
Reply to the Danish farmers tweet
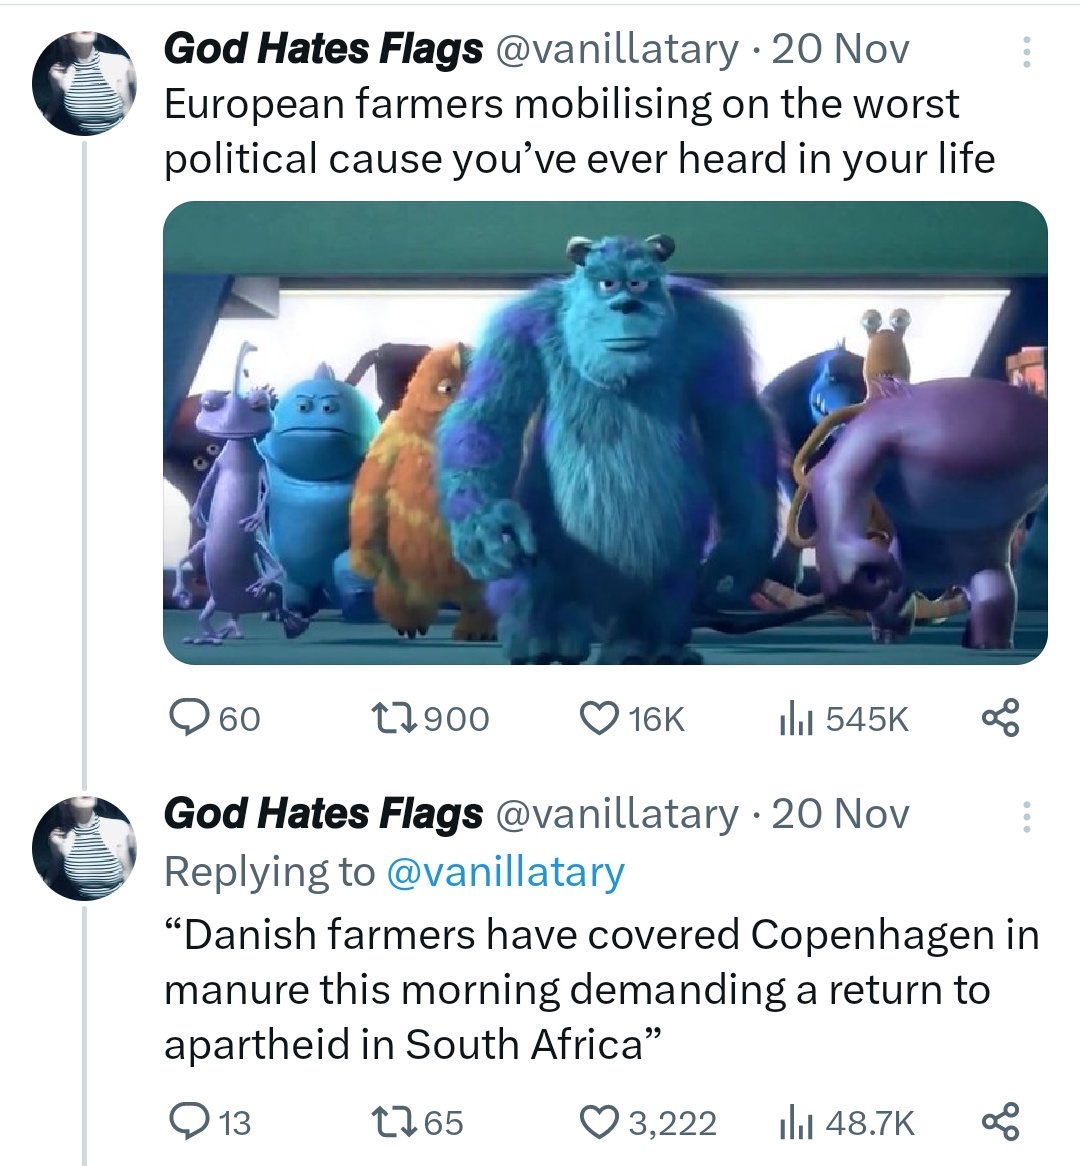[x=186, y=1121]
